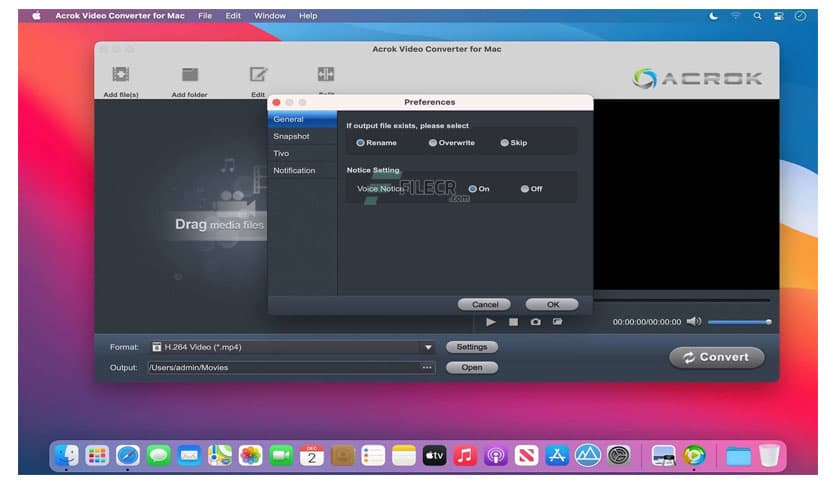Viewport: 836px width, 484px height.
Task: Stop the video preview playback
Action: click(513, 322)
